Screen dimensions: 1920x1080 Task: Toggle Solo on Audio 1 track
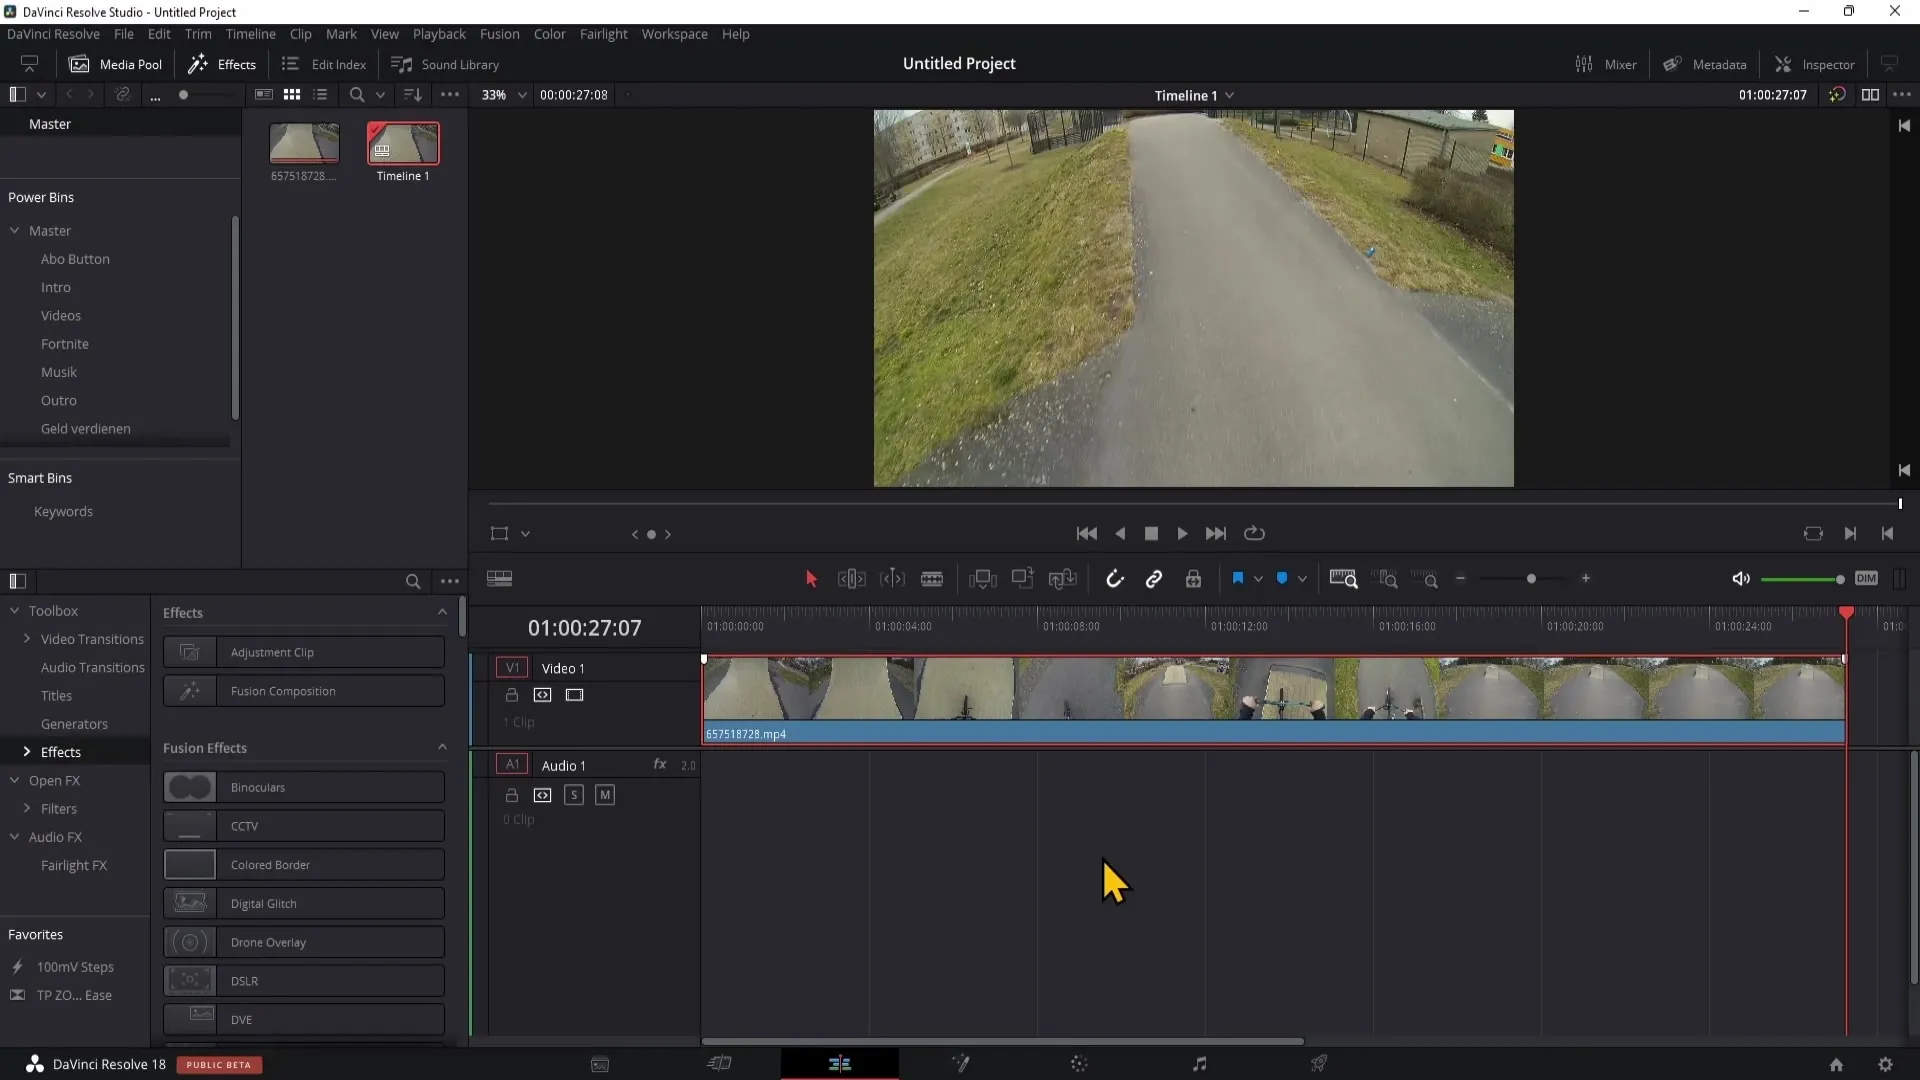tap(574, 794)
